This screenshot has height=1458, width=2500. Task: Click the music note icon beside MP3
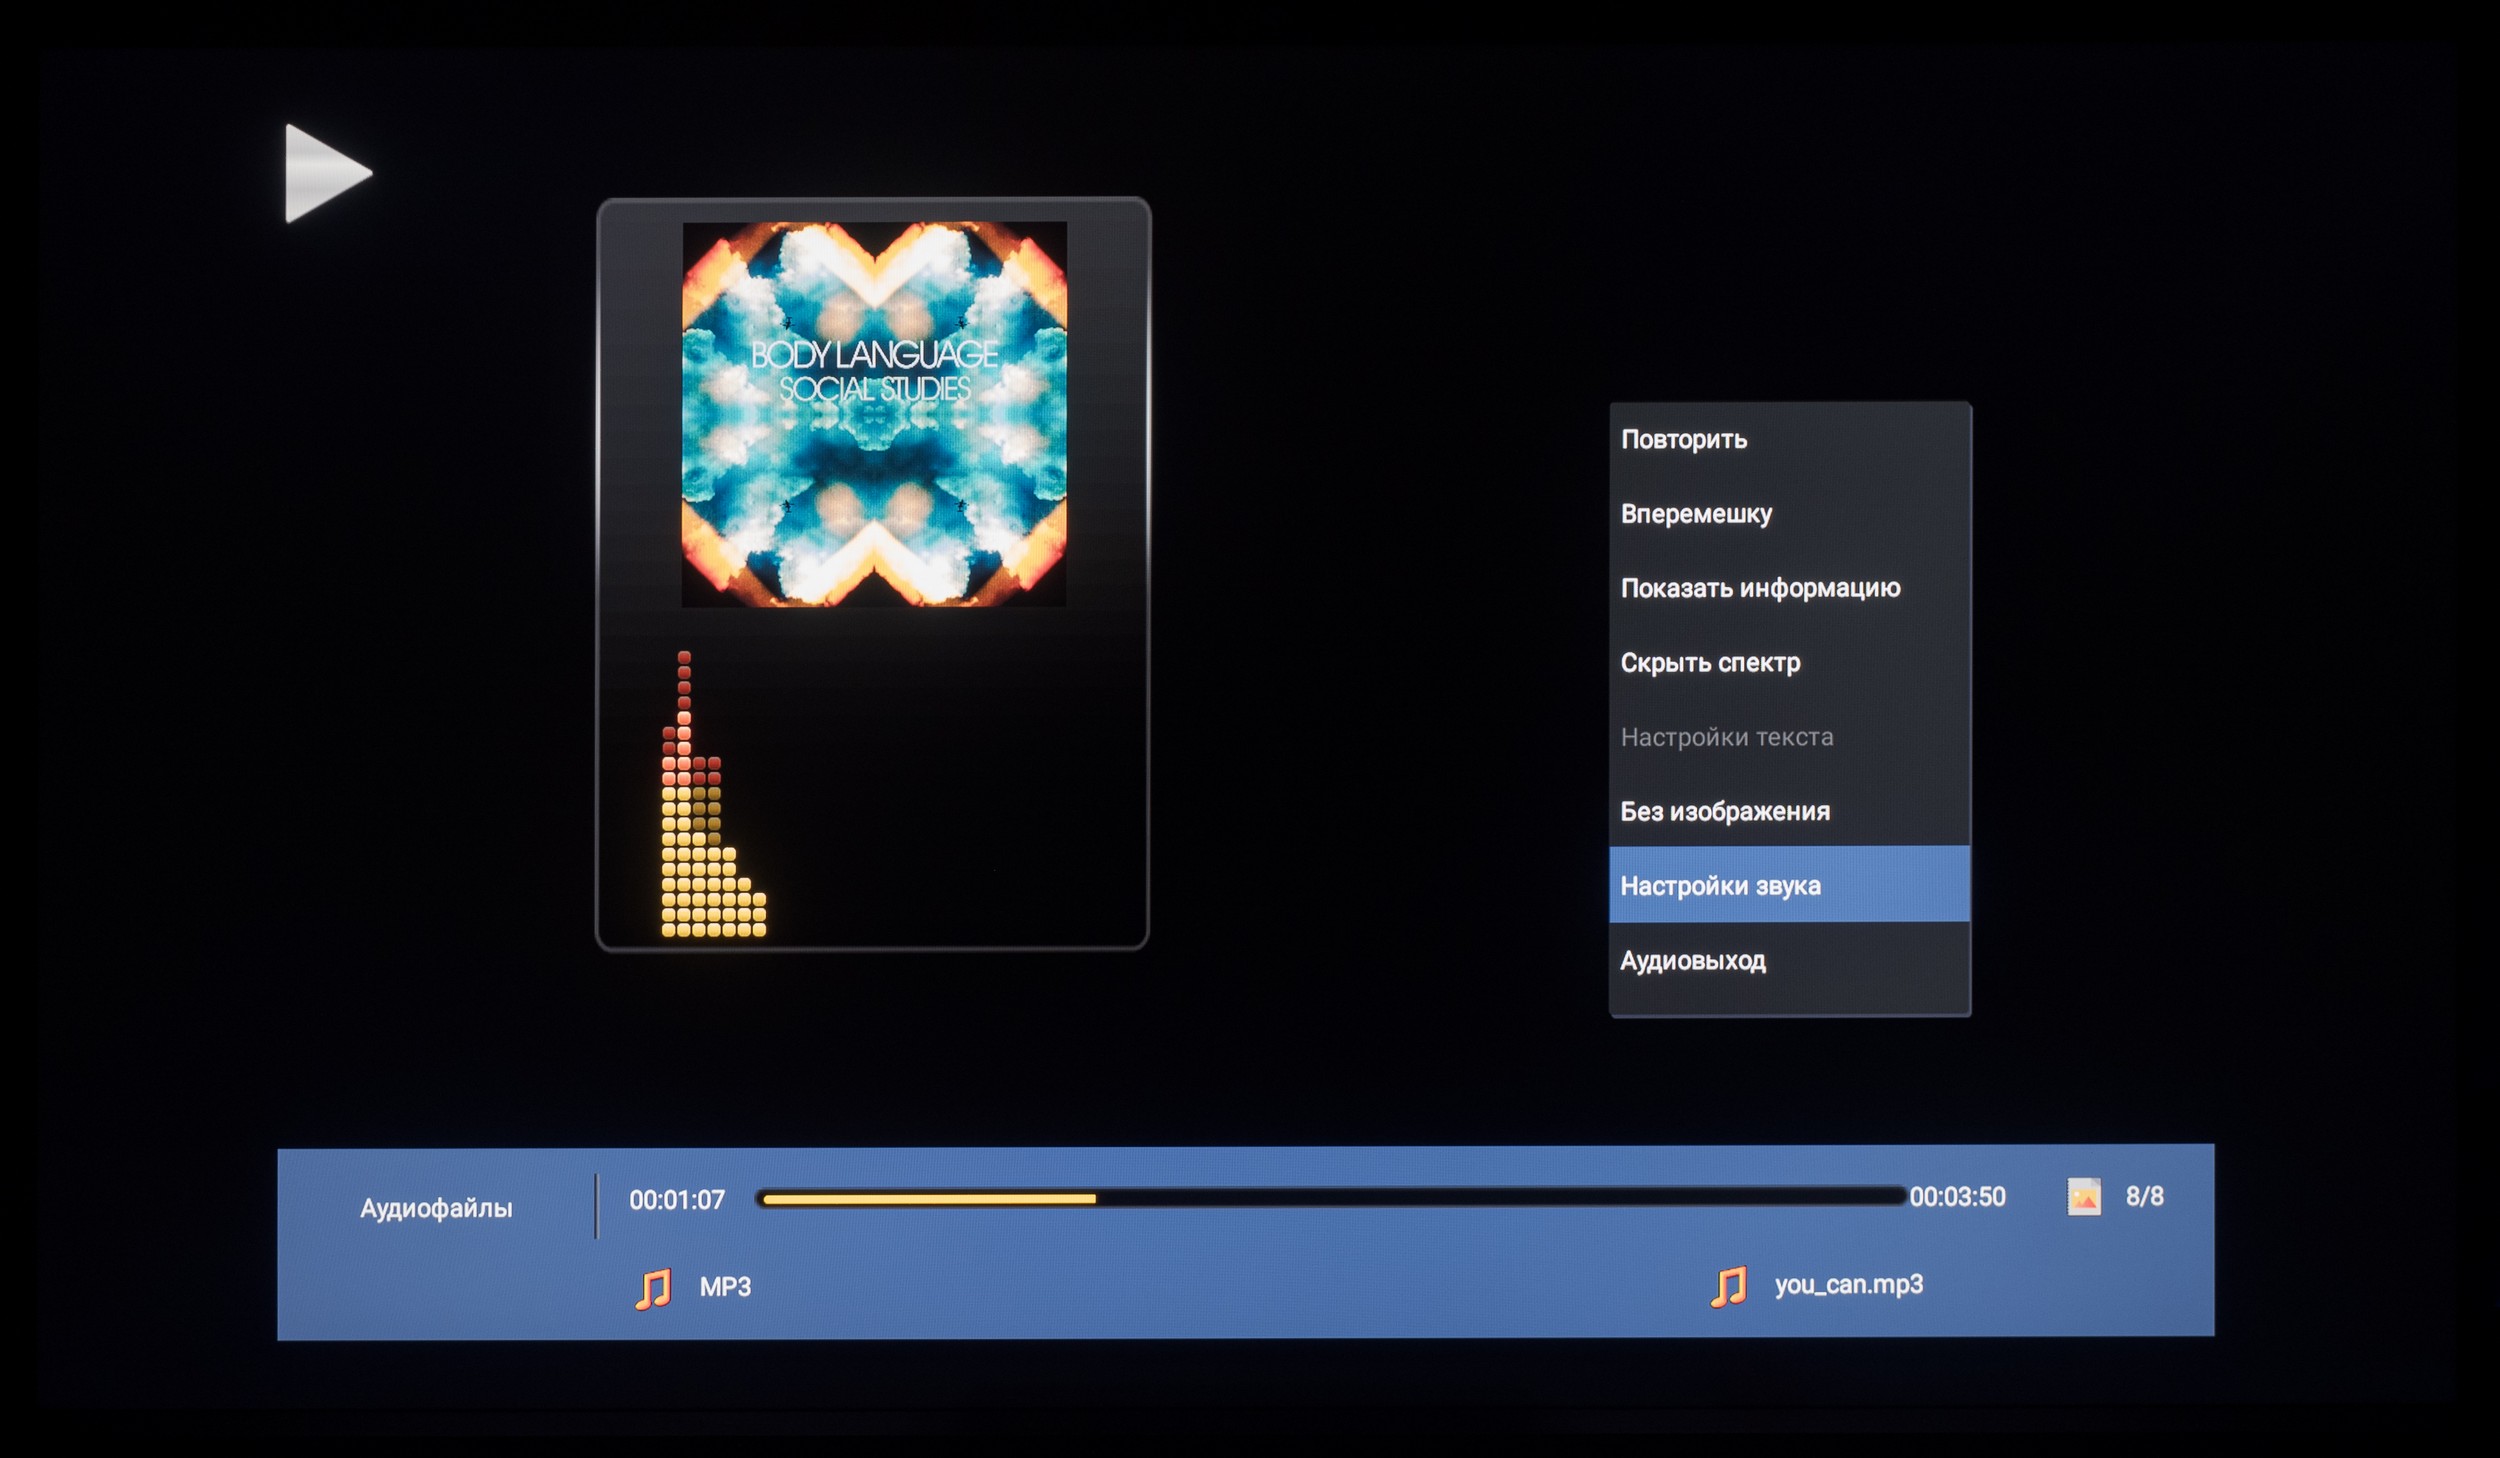pyautogui.click(x=653, y=1288)
